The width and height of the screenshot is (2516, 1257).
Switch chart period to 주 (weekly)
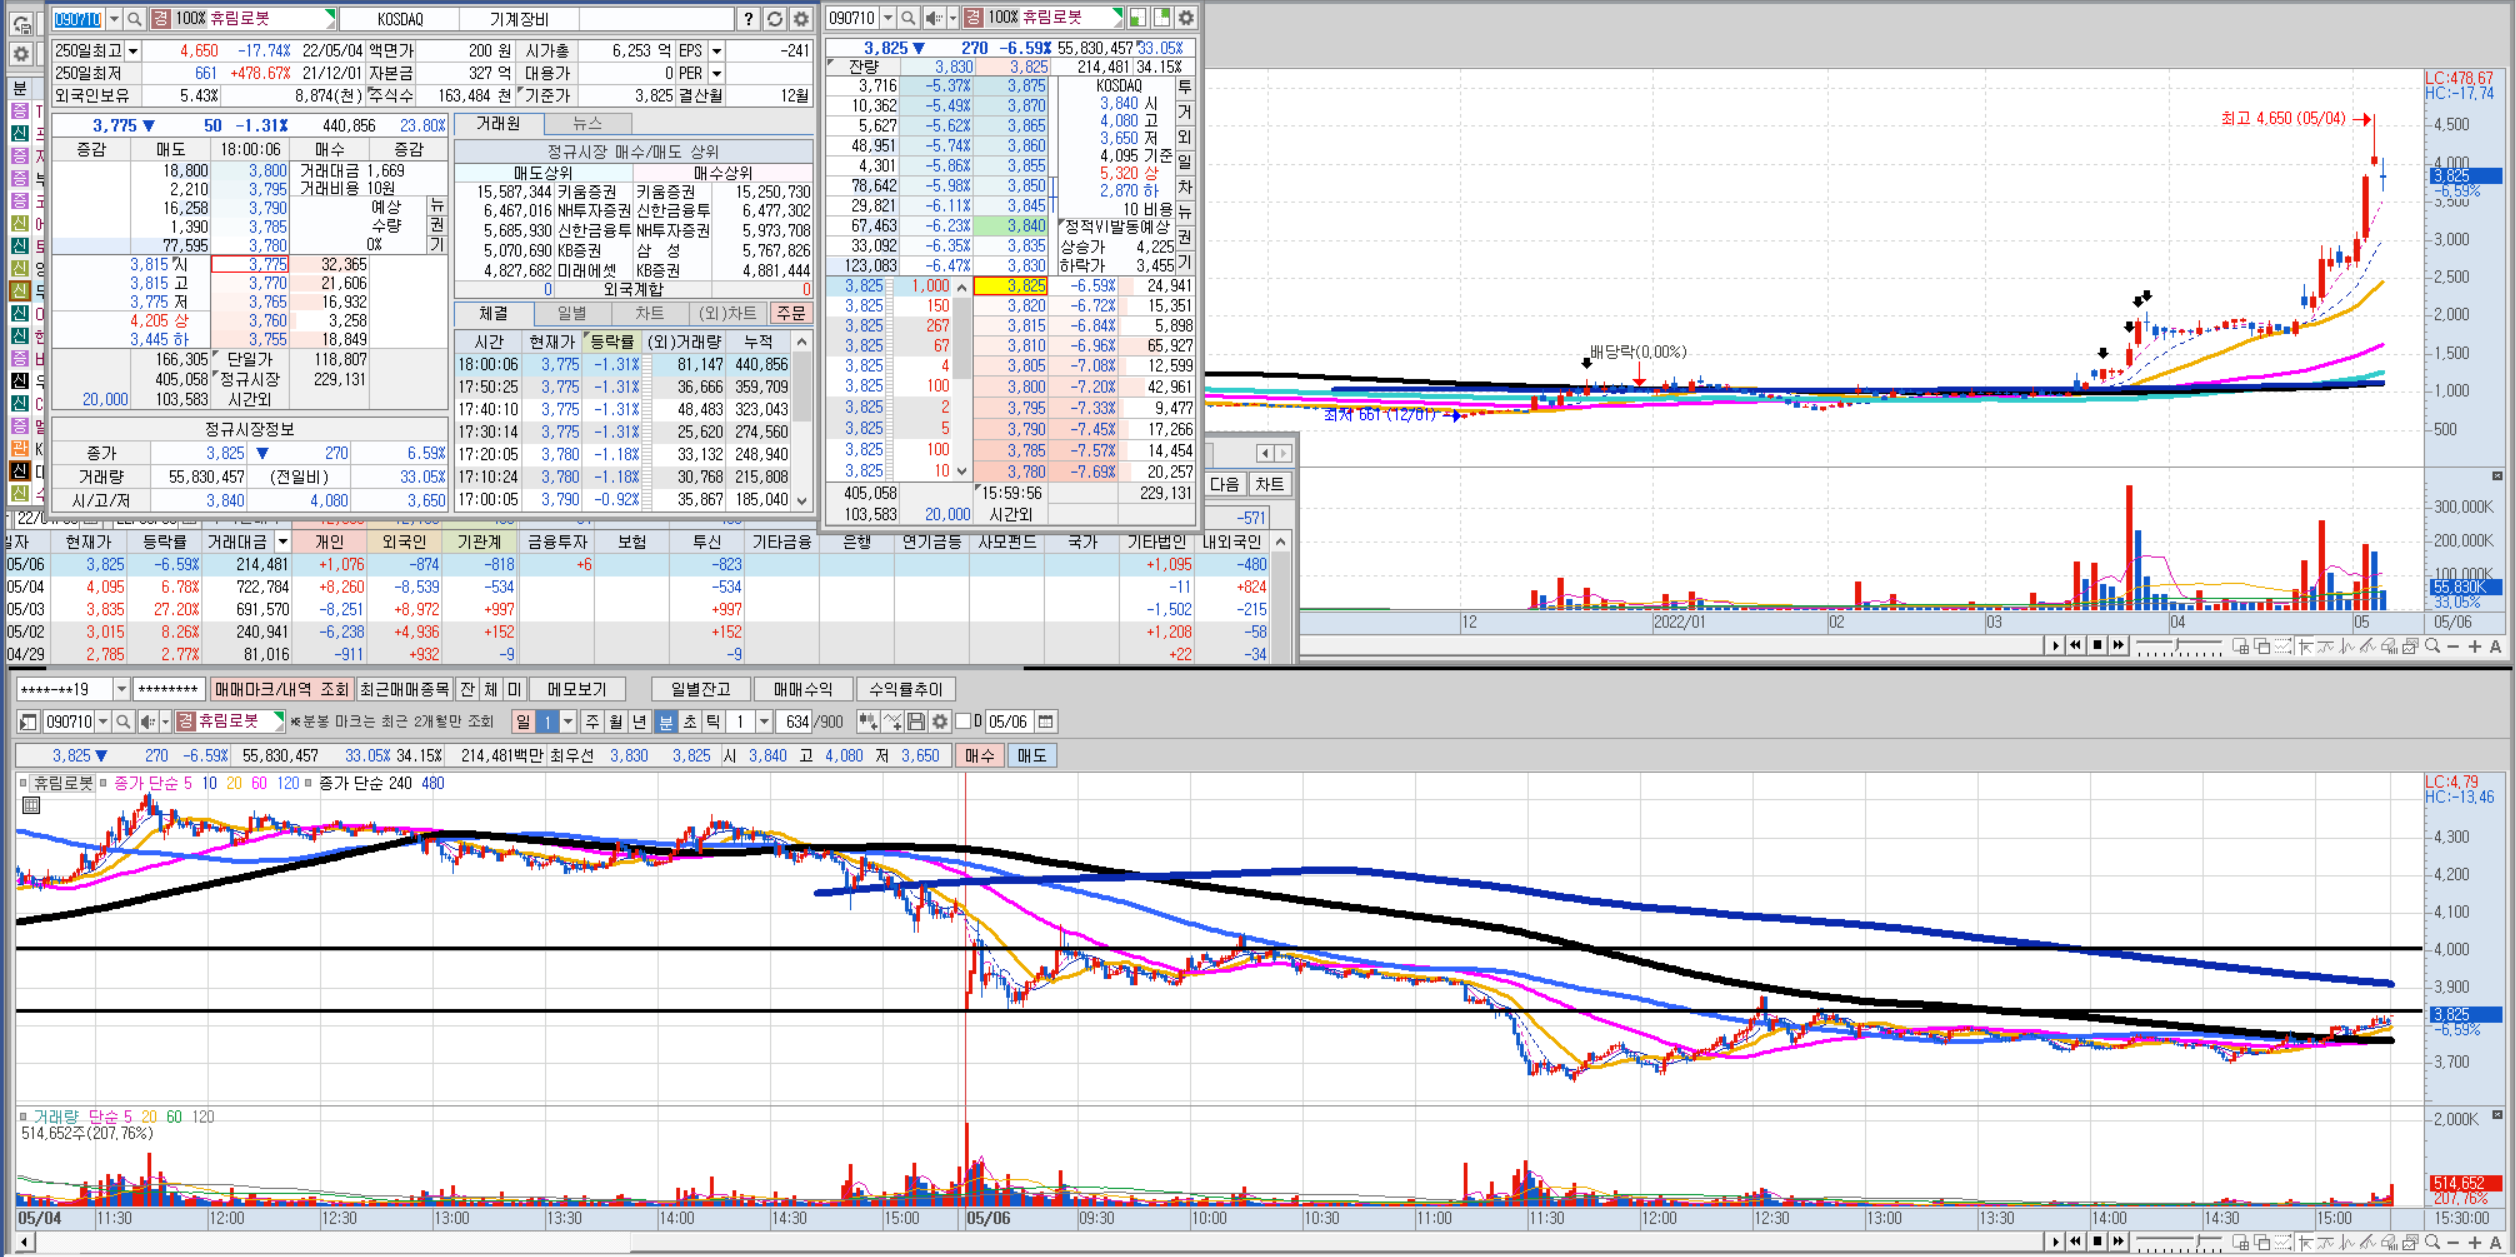[593, 722]
